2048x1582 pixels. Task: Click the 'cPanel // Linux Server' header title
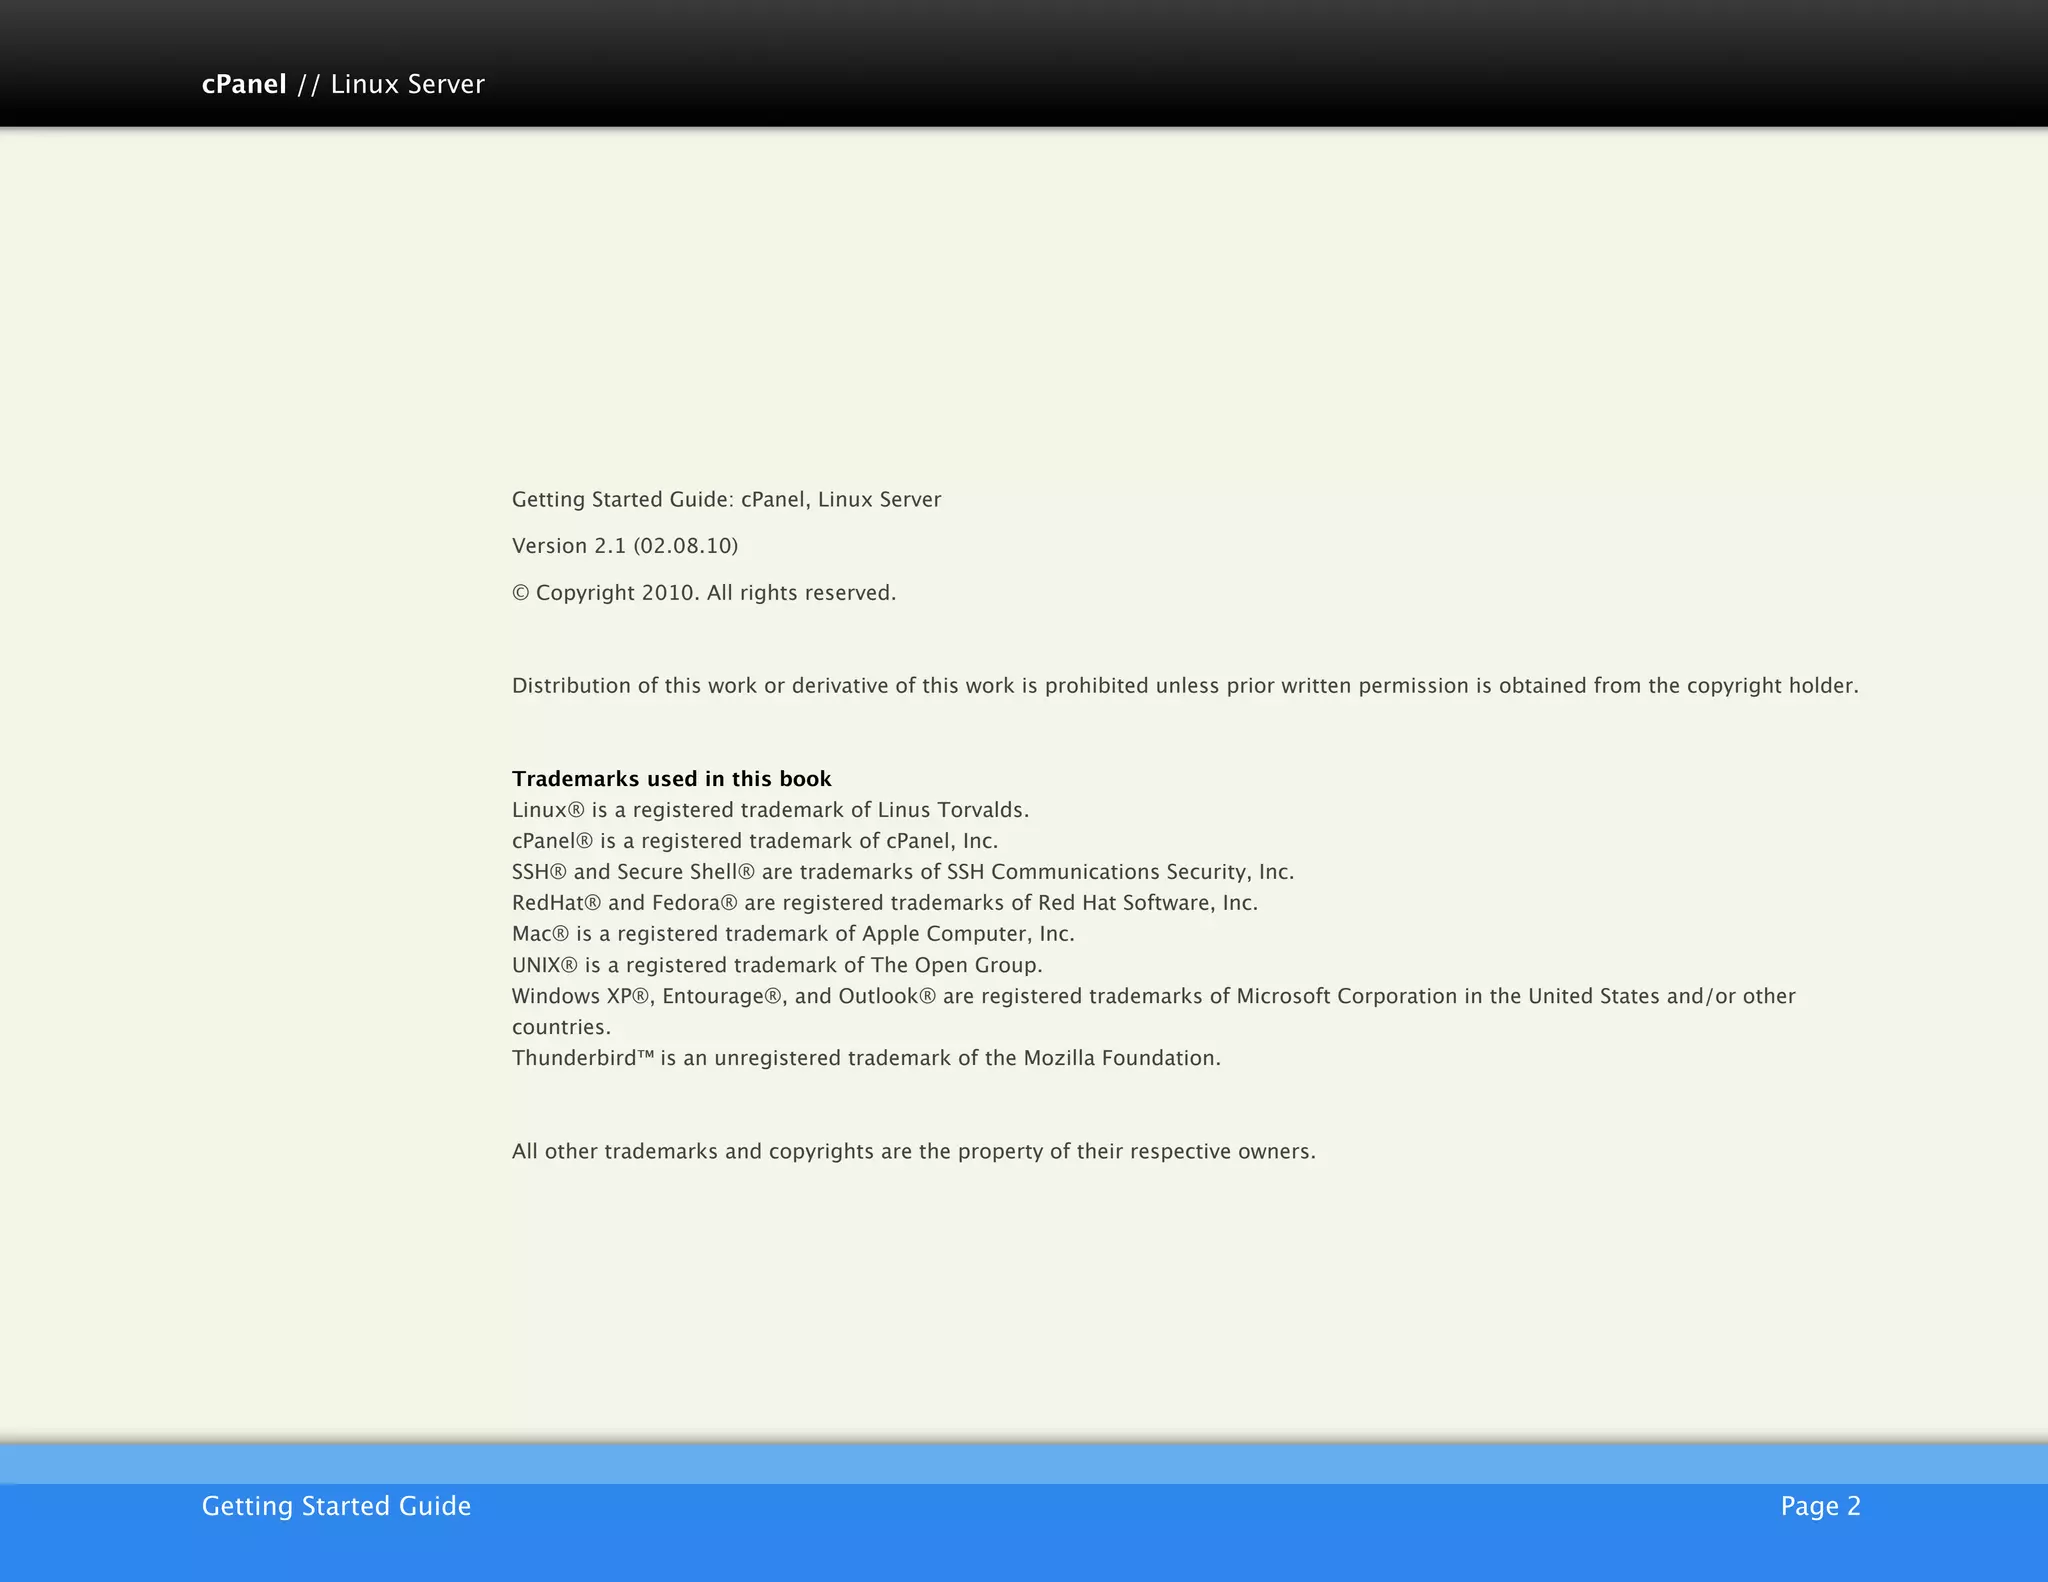coord(343,84)
